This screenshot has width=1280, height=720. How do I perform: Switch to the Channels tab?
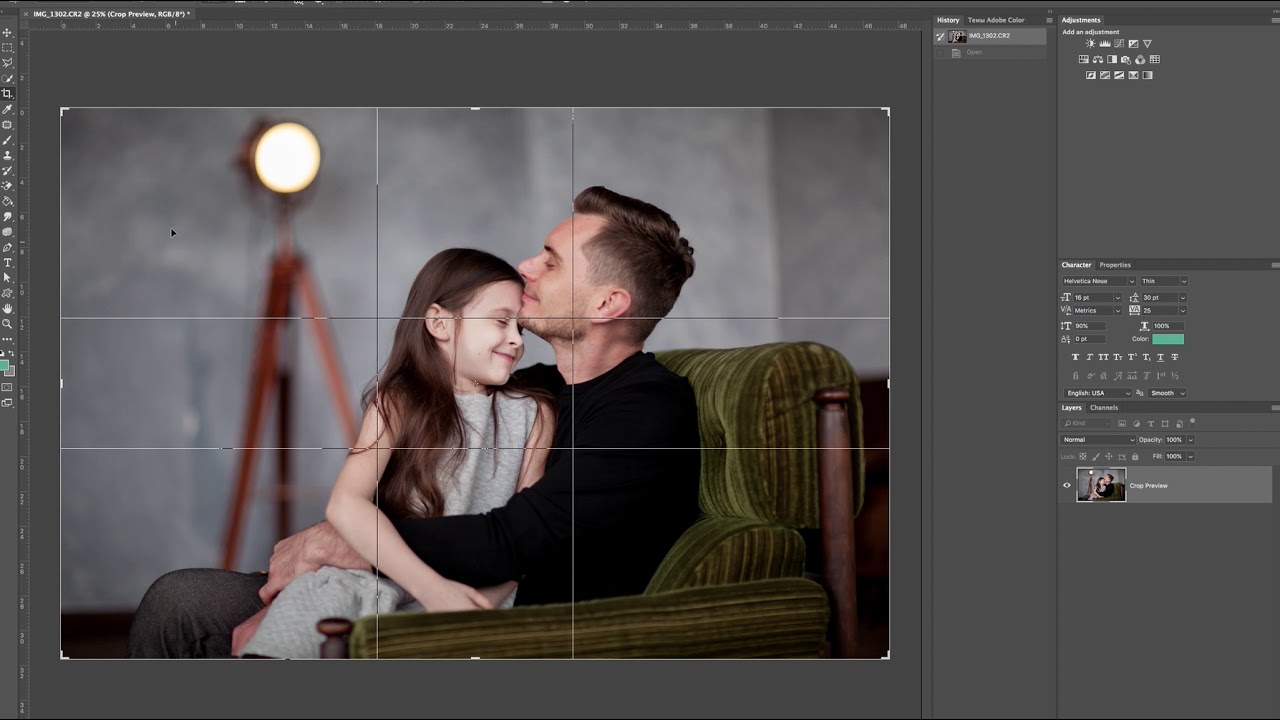(1104, 408)
